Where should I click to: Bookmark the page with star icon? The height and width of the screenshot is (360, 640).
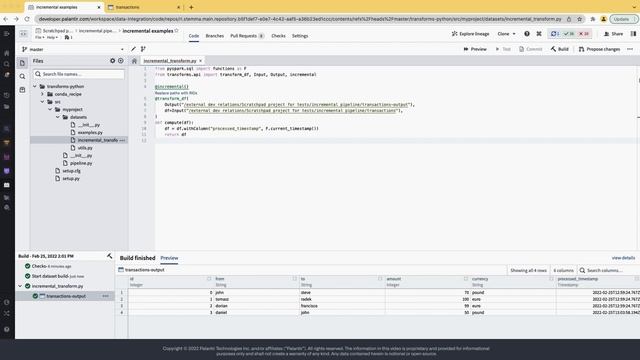pyautogui.click(x=579, y=19)
